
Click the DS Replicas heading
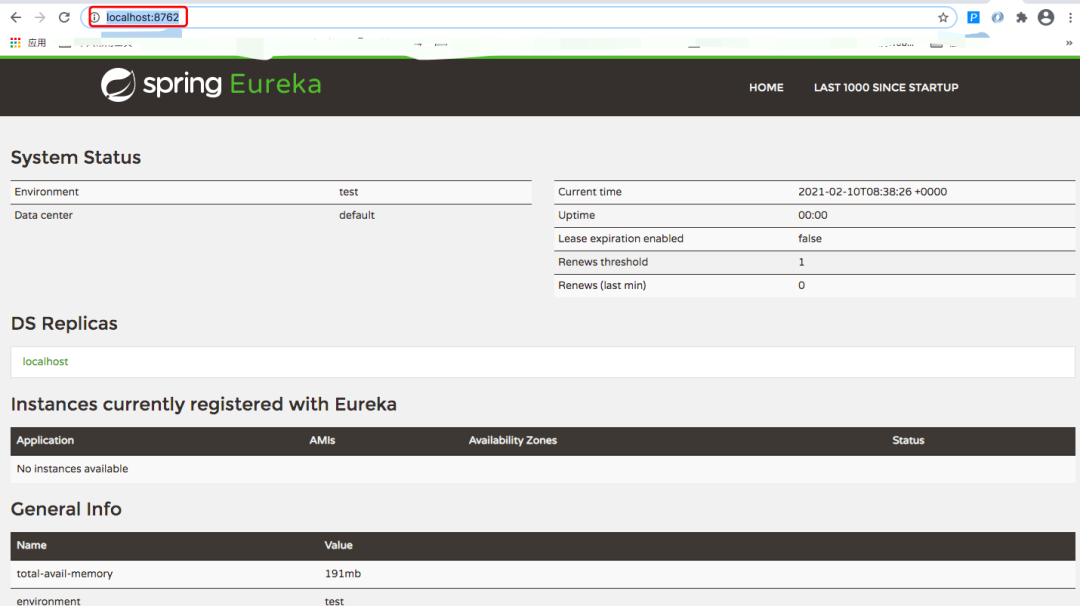coord(64,324)
